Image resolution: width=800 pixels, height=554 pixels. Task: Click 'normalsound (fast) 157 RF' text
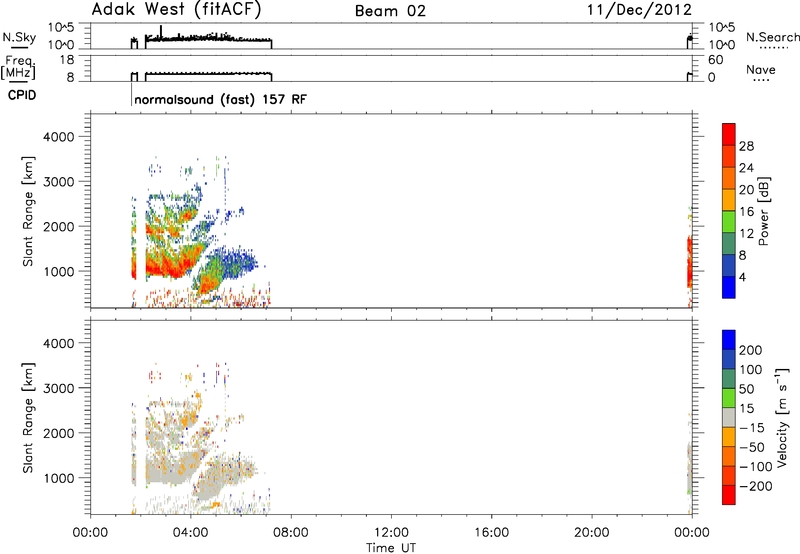coord(220,99)
